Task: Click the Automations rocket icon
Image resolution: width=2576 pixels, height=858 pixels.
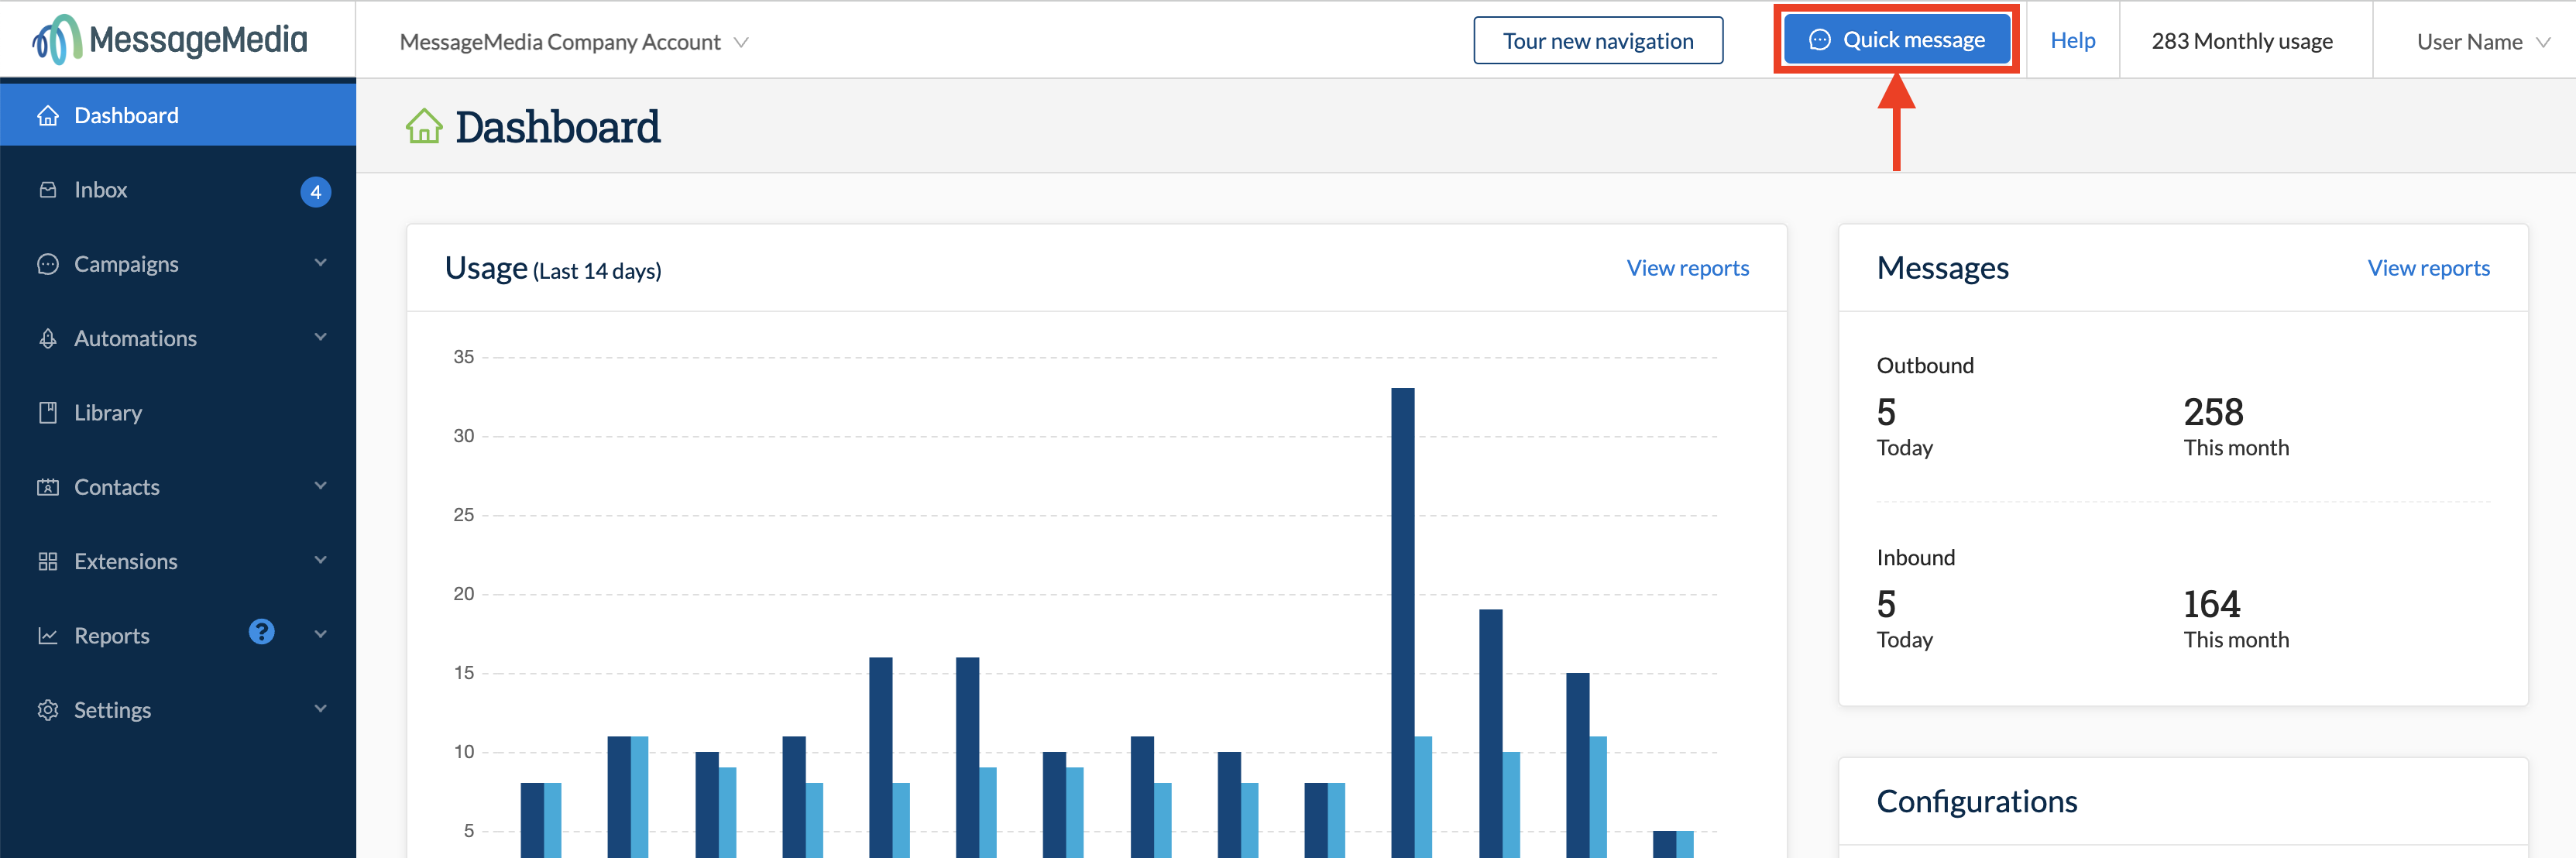Action: [x=48, y=338]
